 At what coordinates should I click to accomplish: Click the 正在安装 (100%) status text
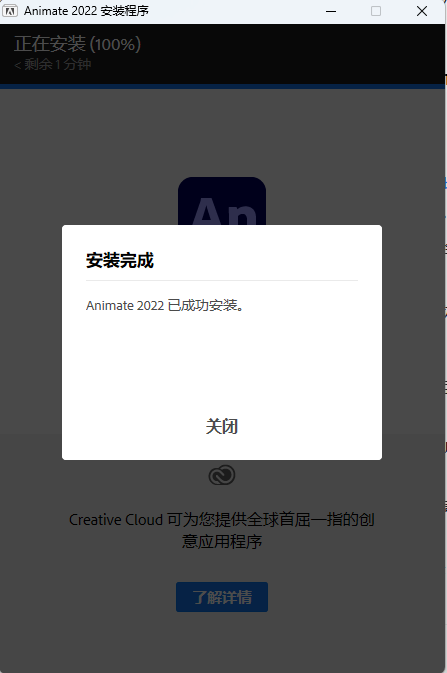(x=77, y=44)
